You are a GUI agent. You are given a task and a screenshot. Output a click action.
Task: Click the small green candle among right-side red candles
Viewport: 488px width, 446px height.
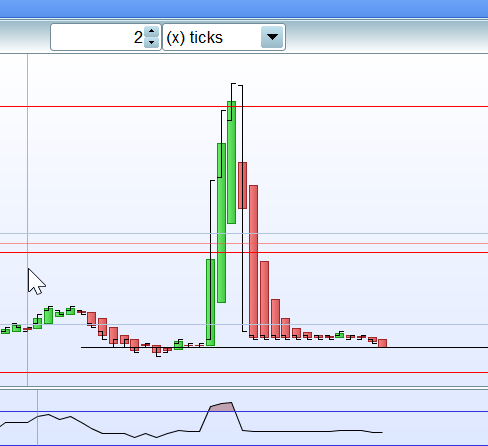[x=339, y=335]
